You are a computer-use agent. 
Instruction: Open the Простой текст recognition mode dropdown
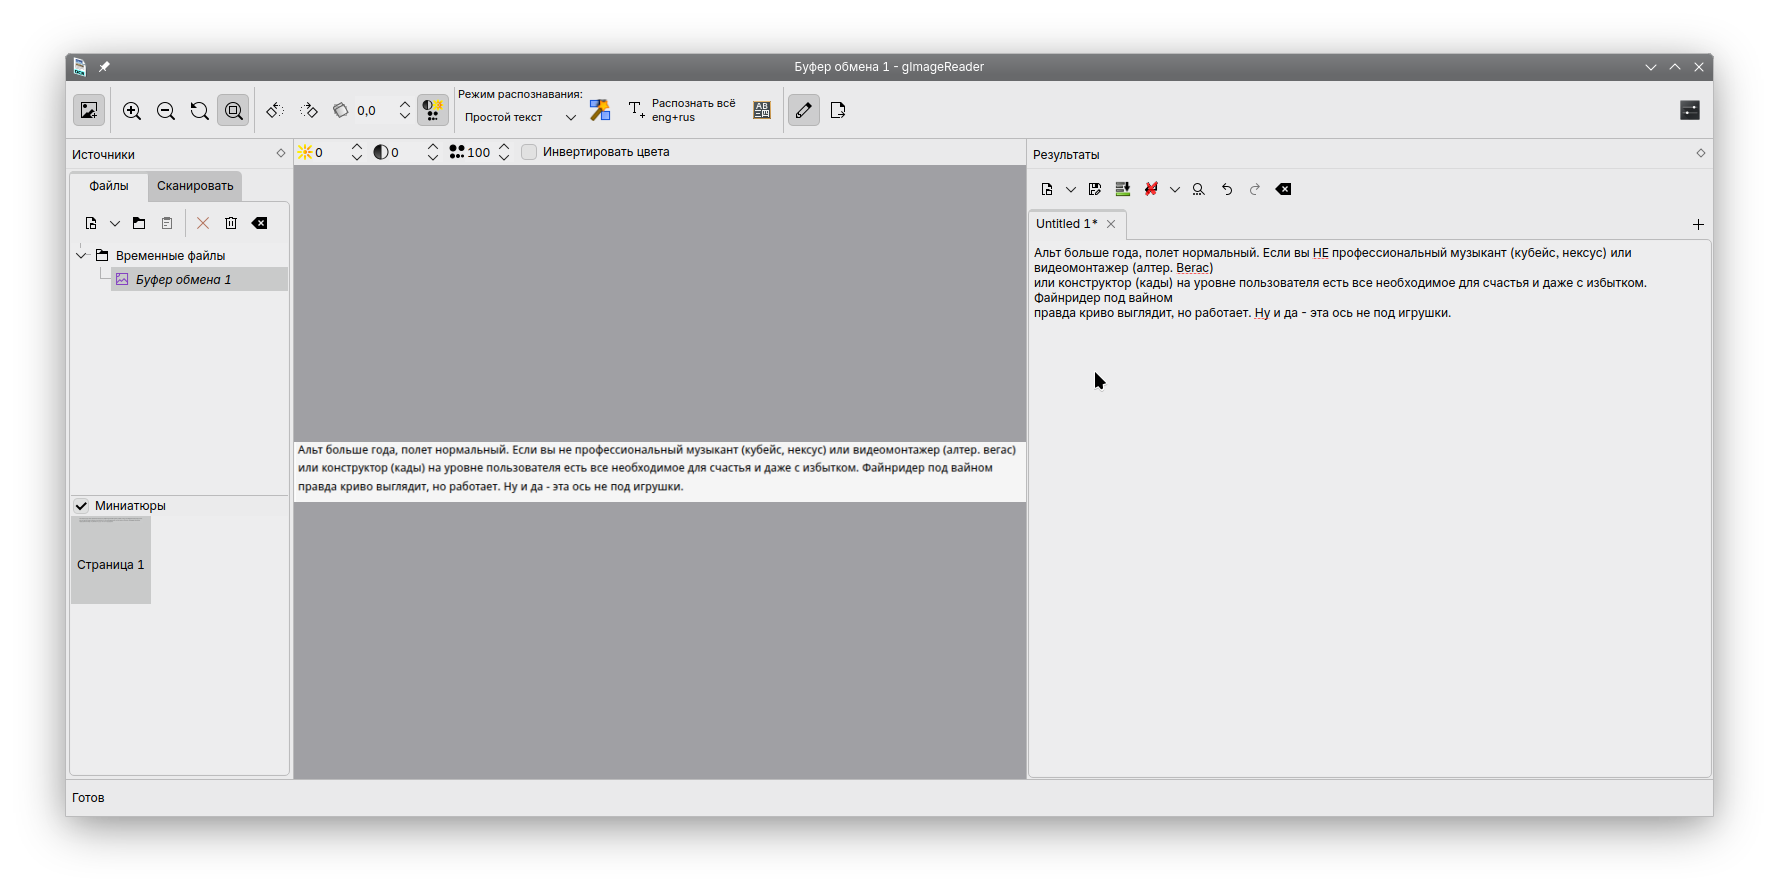(x=520, y=117)
